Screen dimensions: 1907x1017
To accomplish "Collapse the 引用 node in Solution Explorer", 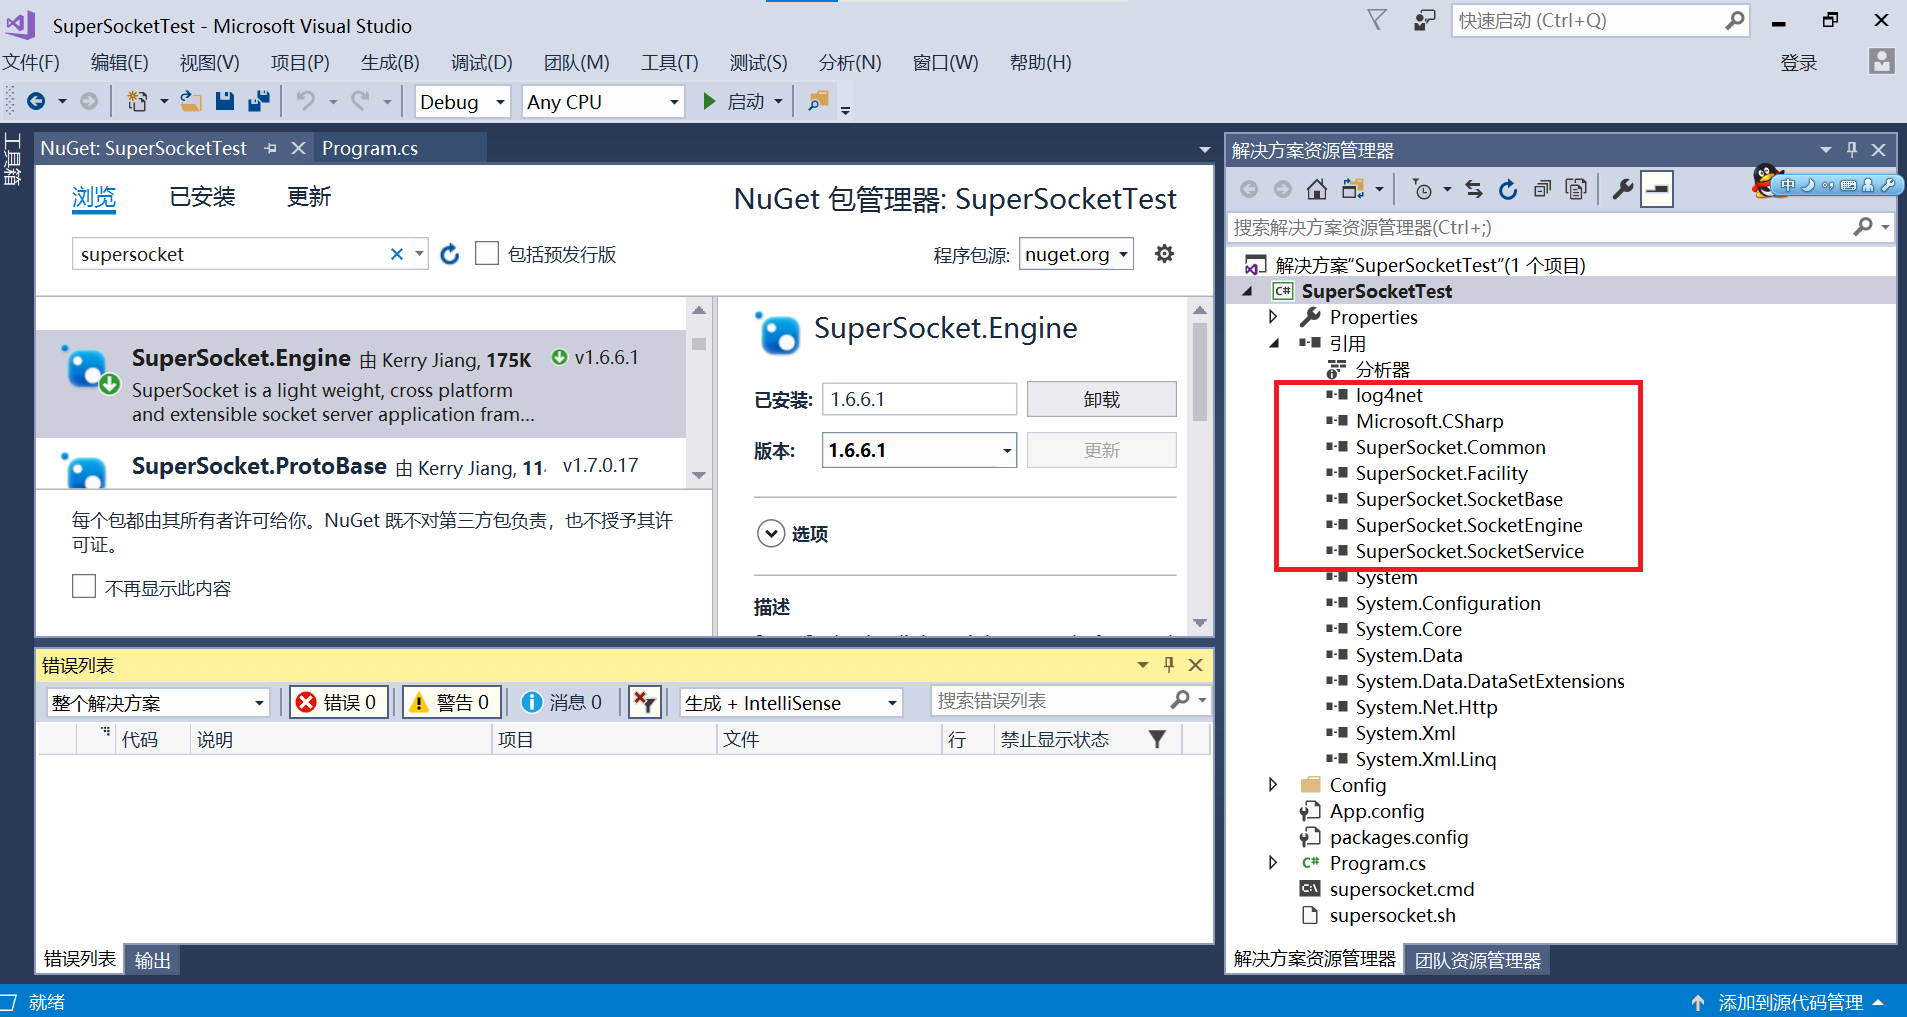I will (x=1274, y=342).
